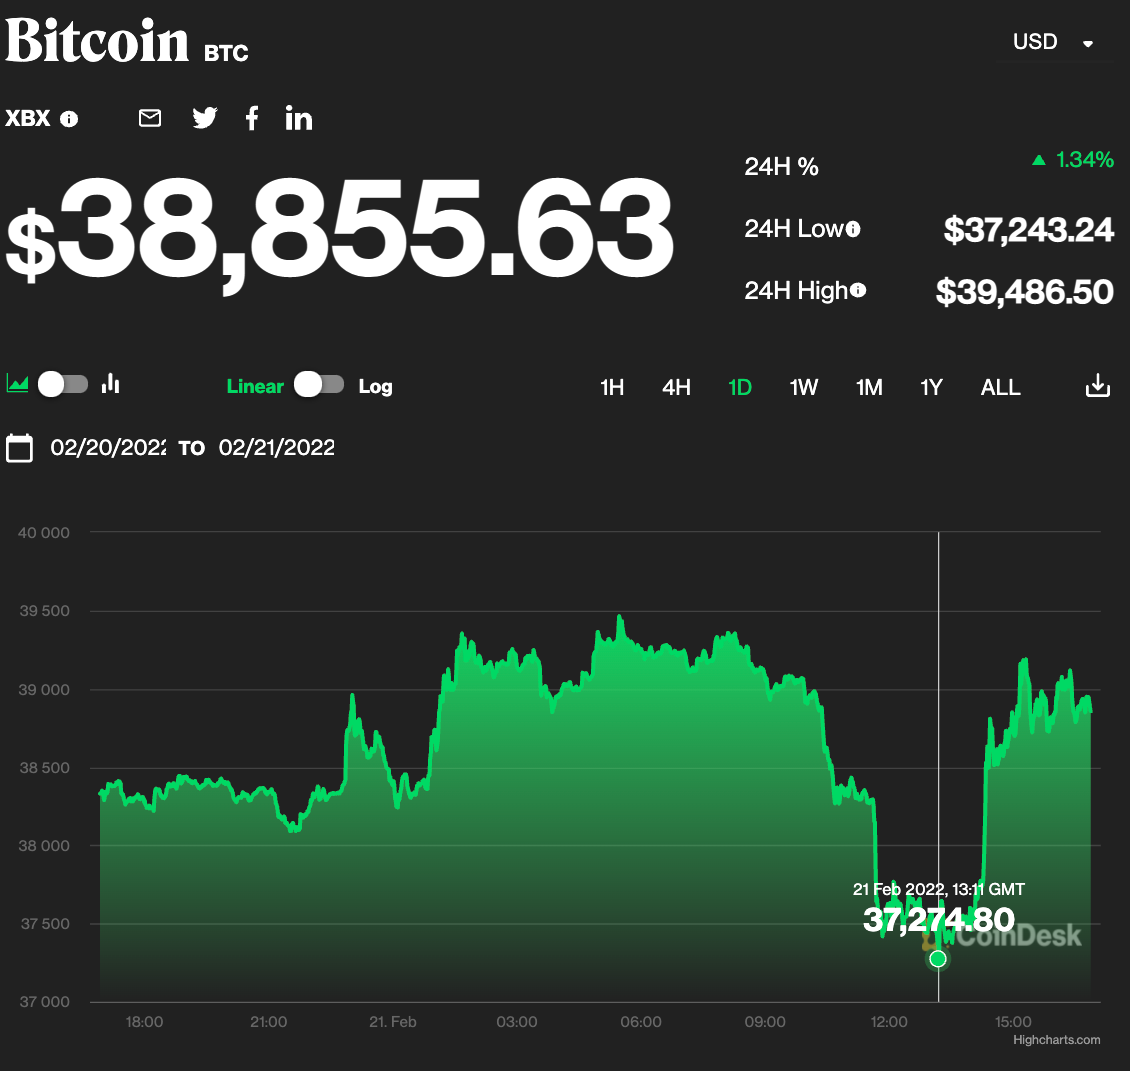The image size is (1130, 1071).
Task: Share the Bitcoin chart on LinkedIn
Action: click(x=298, y=118)
